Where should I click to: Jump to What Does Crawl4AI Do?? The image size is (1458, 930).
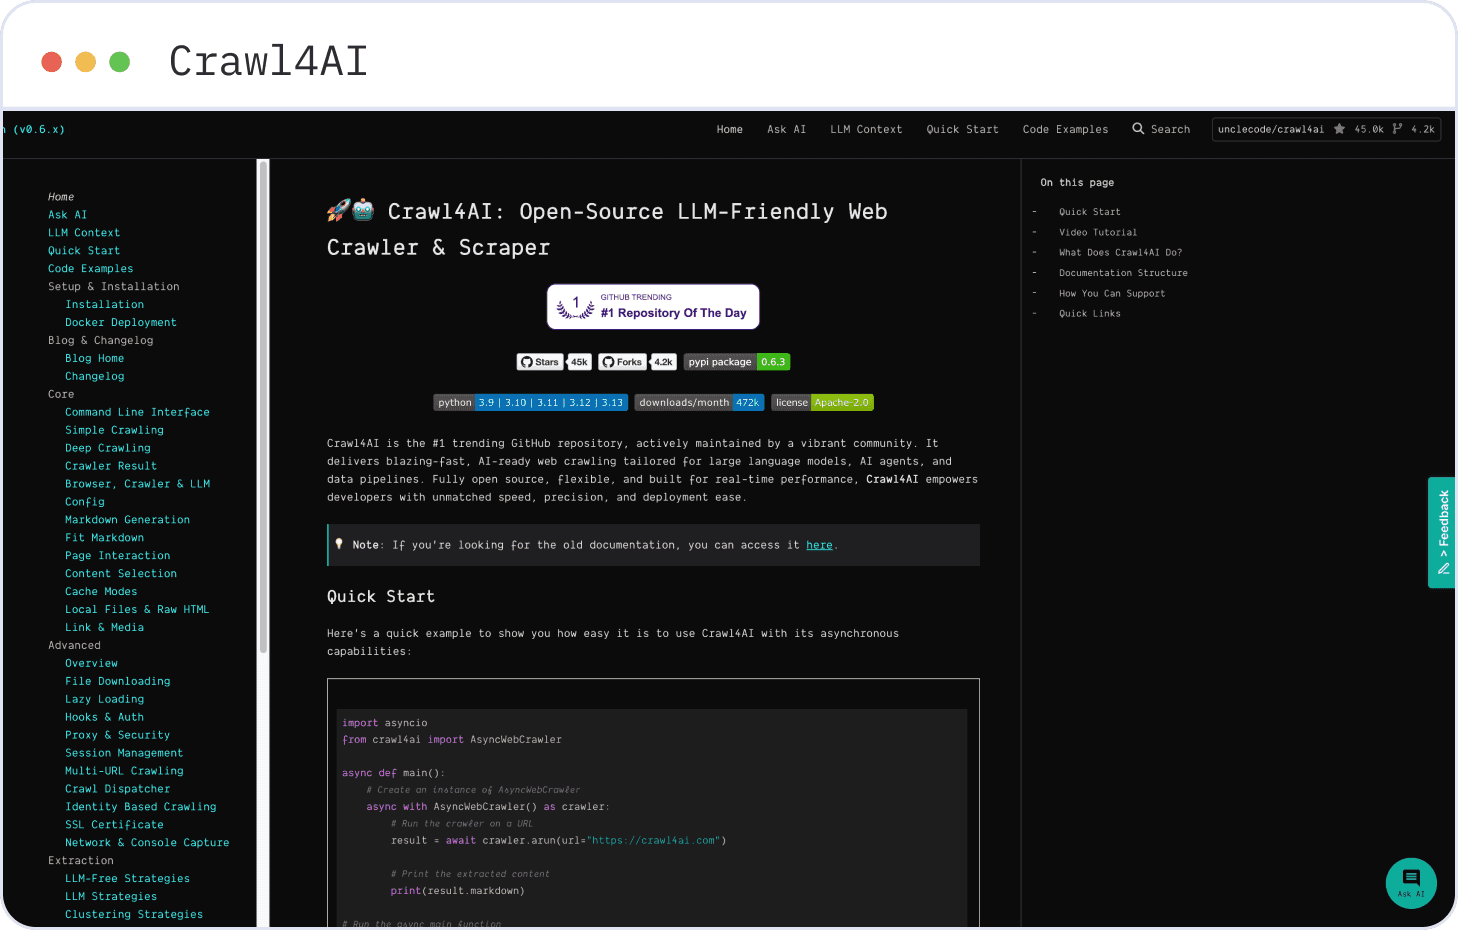[x=1120, y=253]
